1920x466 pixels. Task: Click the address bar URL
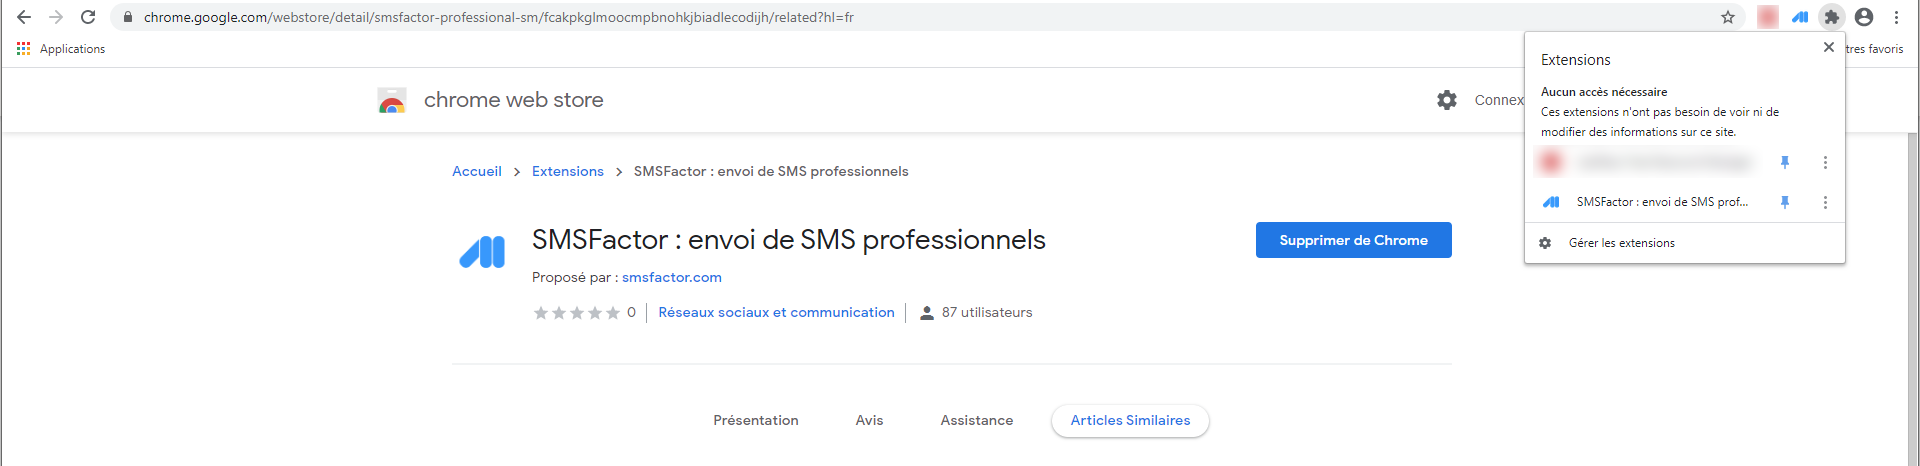[x=498, y=17]
